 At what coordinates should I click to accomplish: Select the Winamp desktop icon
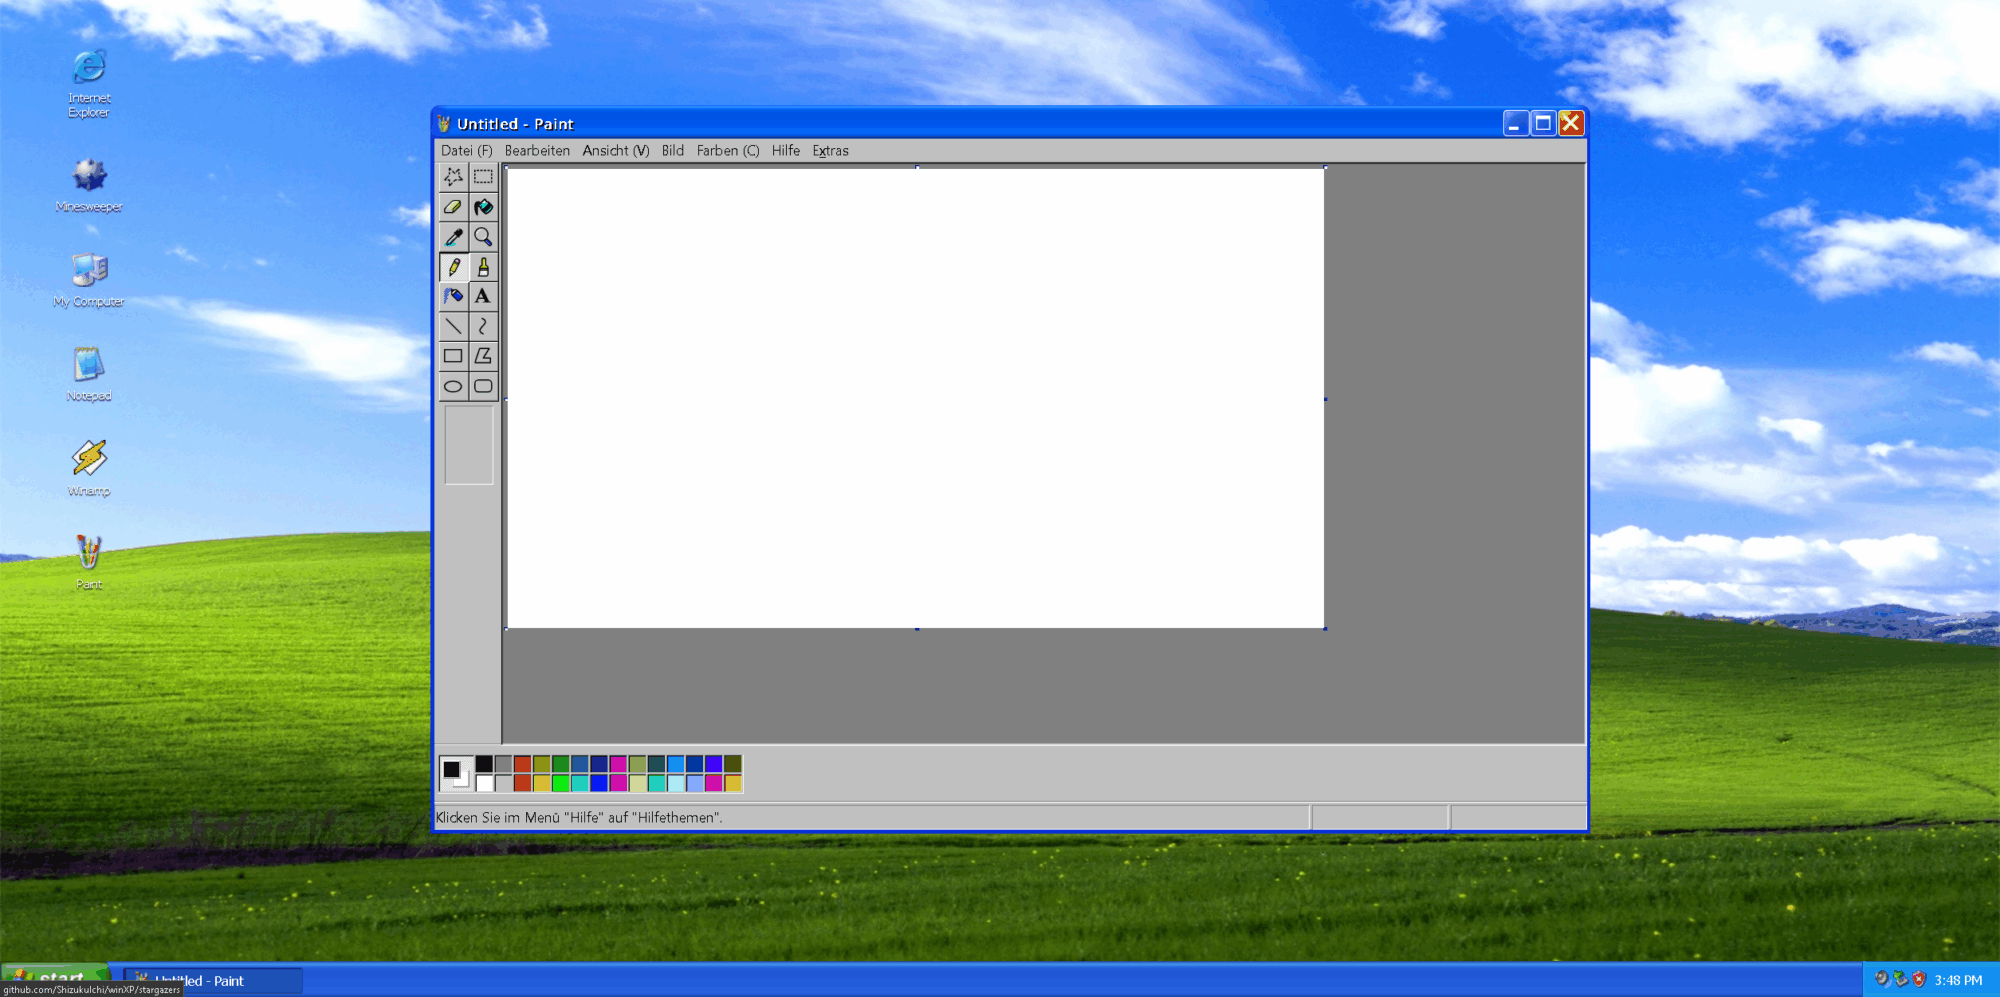coord(89,468)
